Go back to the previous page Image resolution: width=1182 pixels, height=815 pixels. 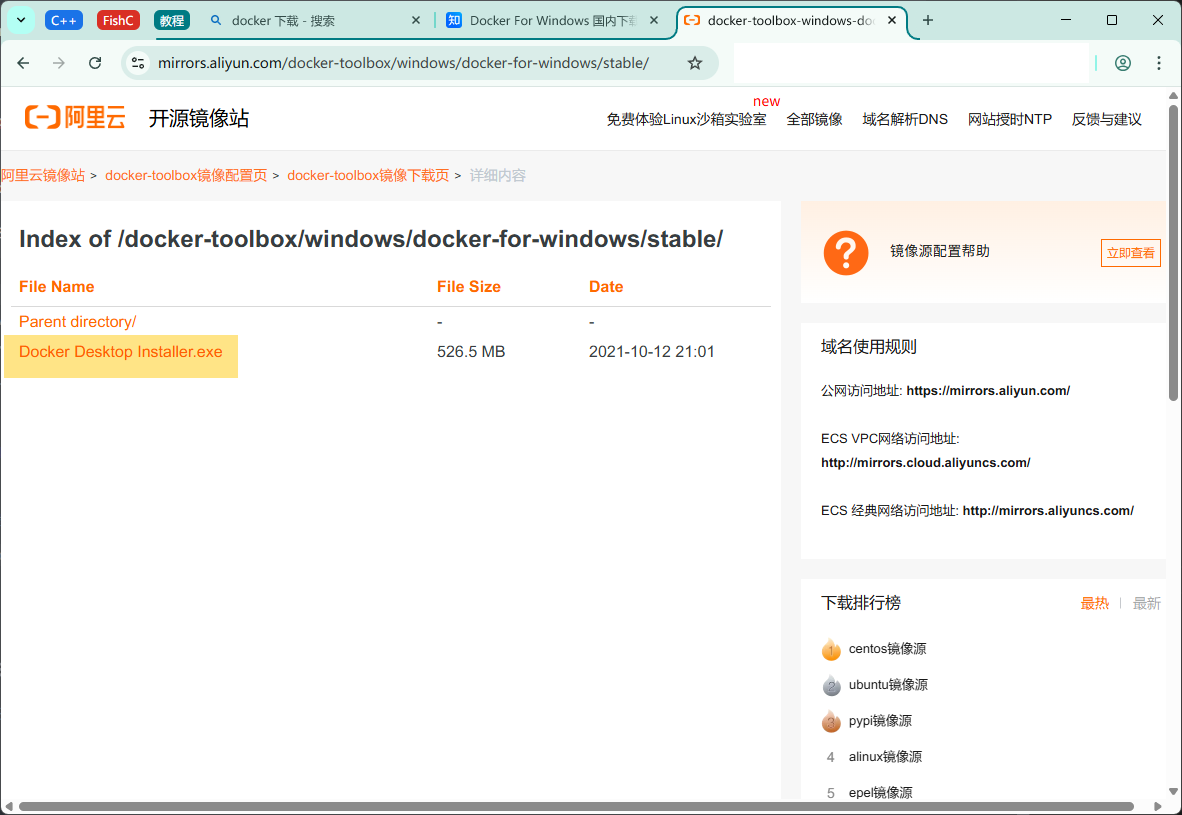(x=23, y=63)
